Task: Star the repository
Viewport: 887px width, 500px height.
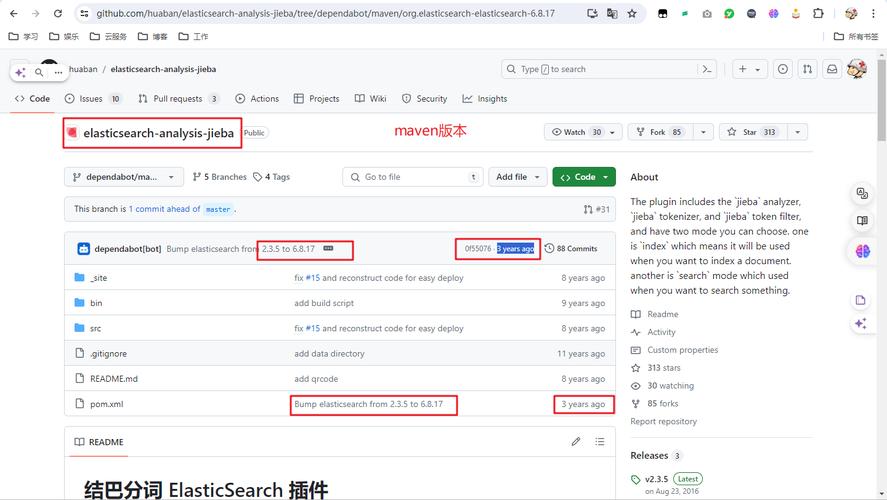Action: (753, 132)
